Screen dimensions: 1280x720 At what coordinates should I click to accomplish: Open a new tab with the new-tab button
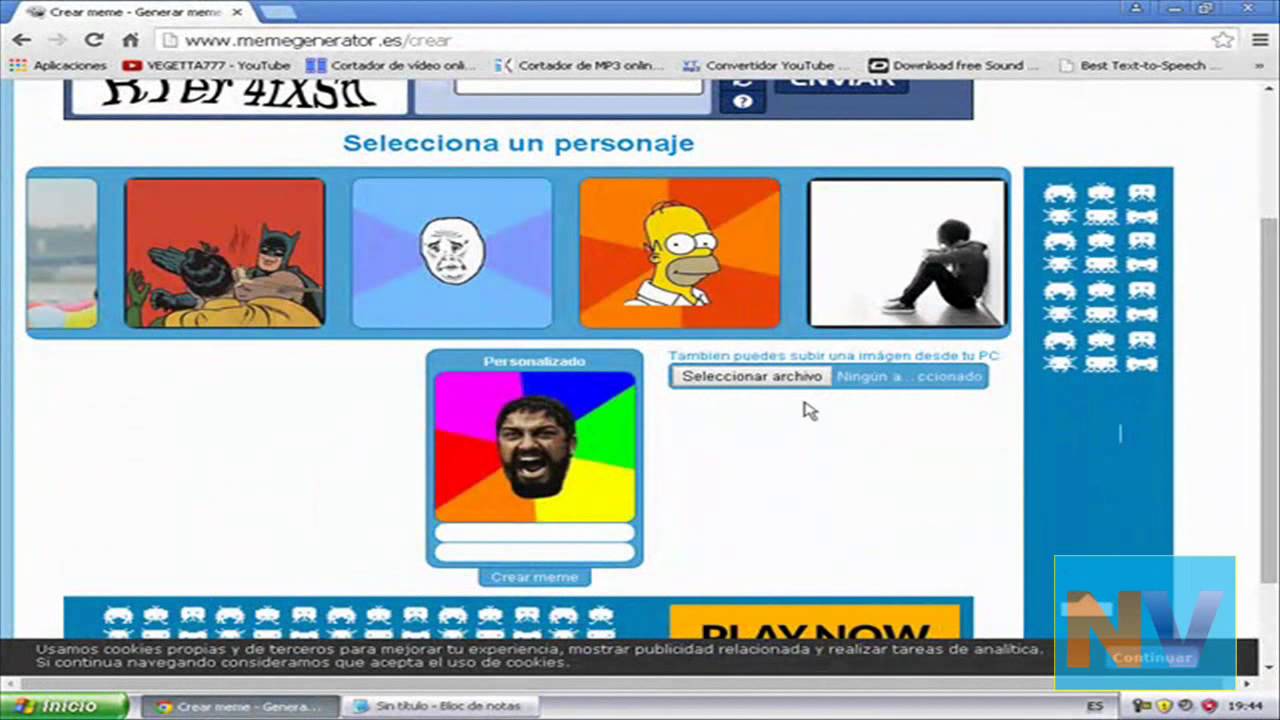click(276, 12)
